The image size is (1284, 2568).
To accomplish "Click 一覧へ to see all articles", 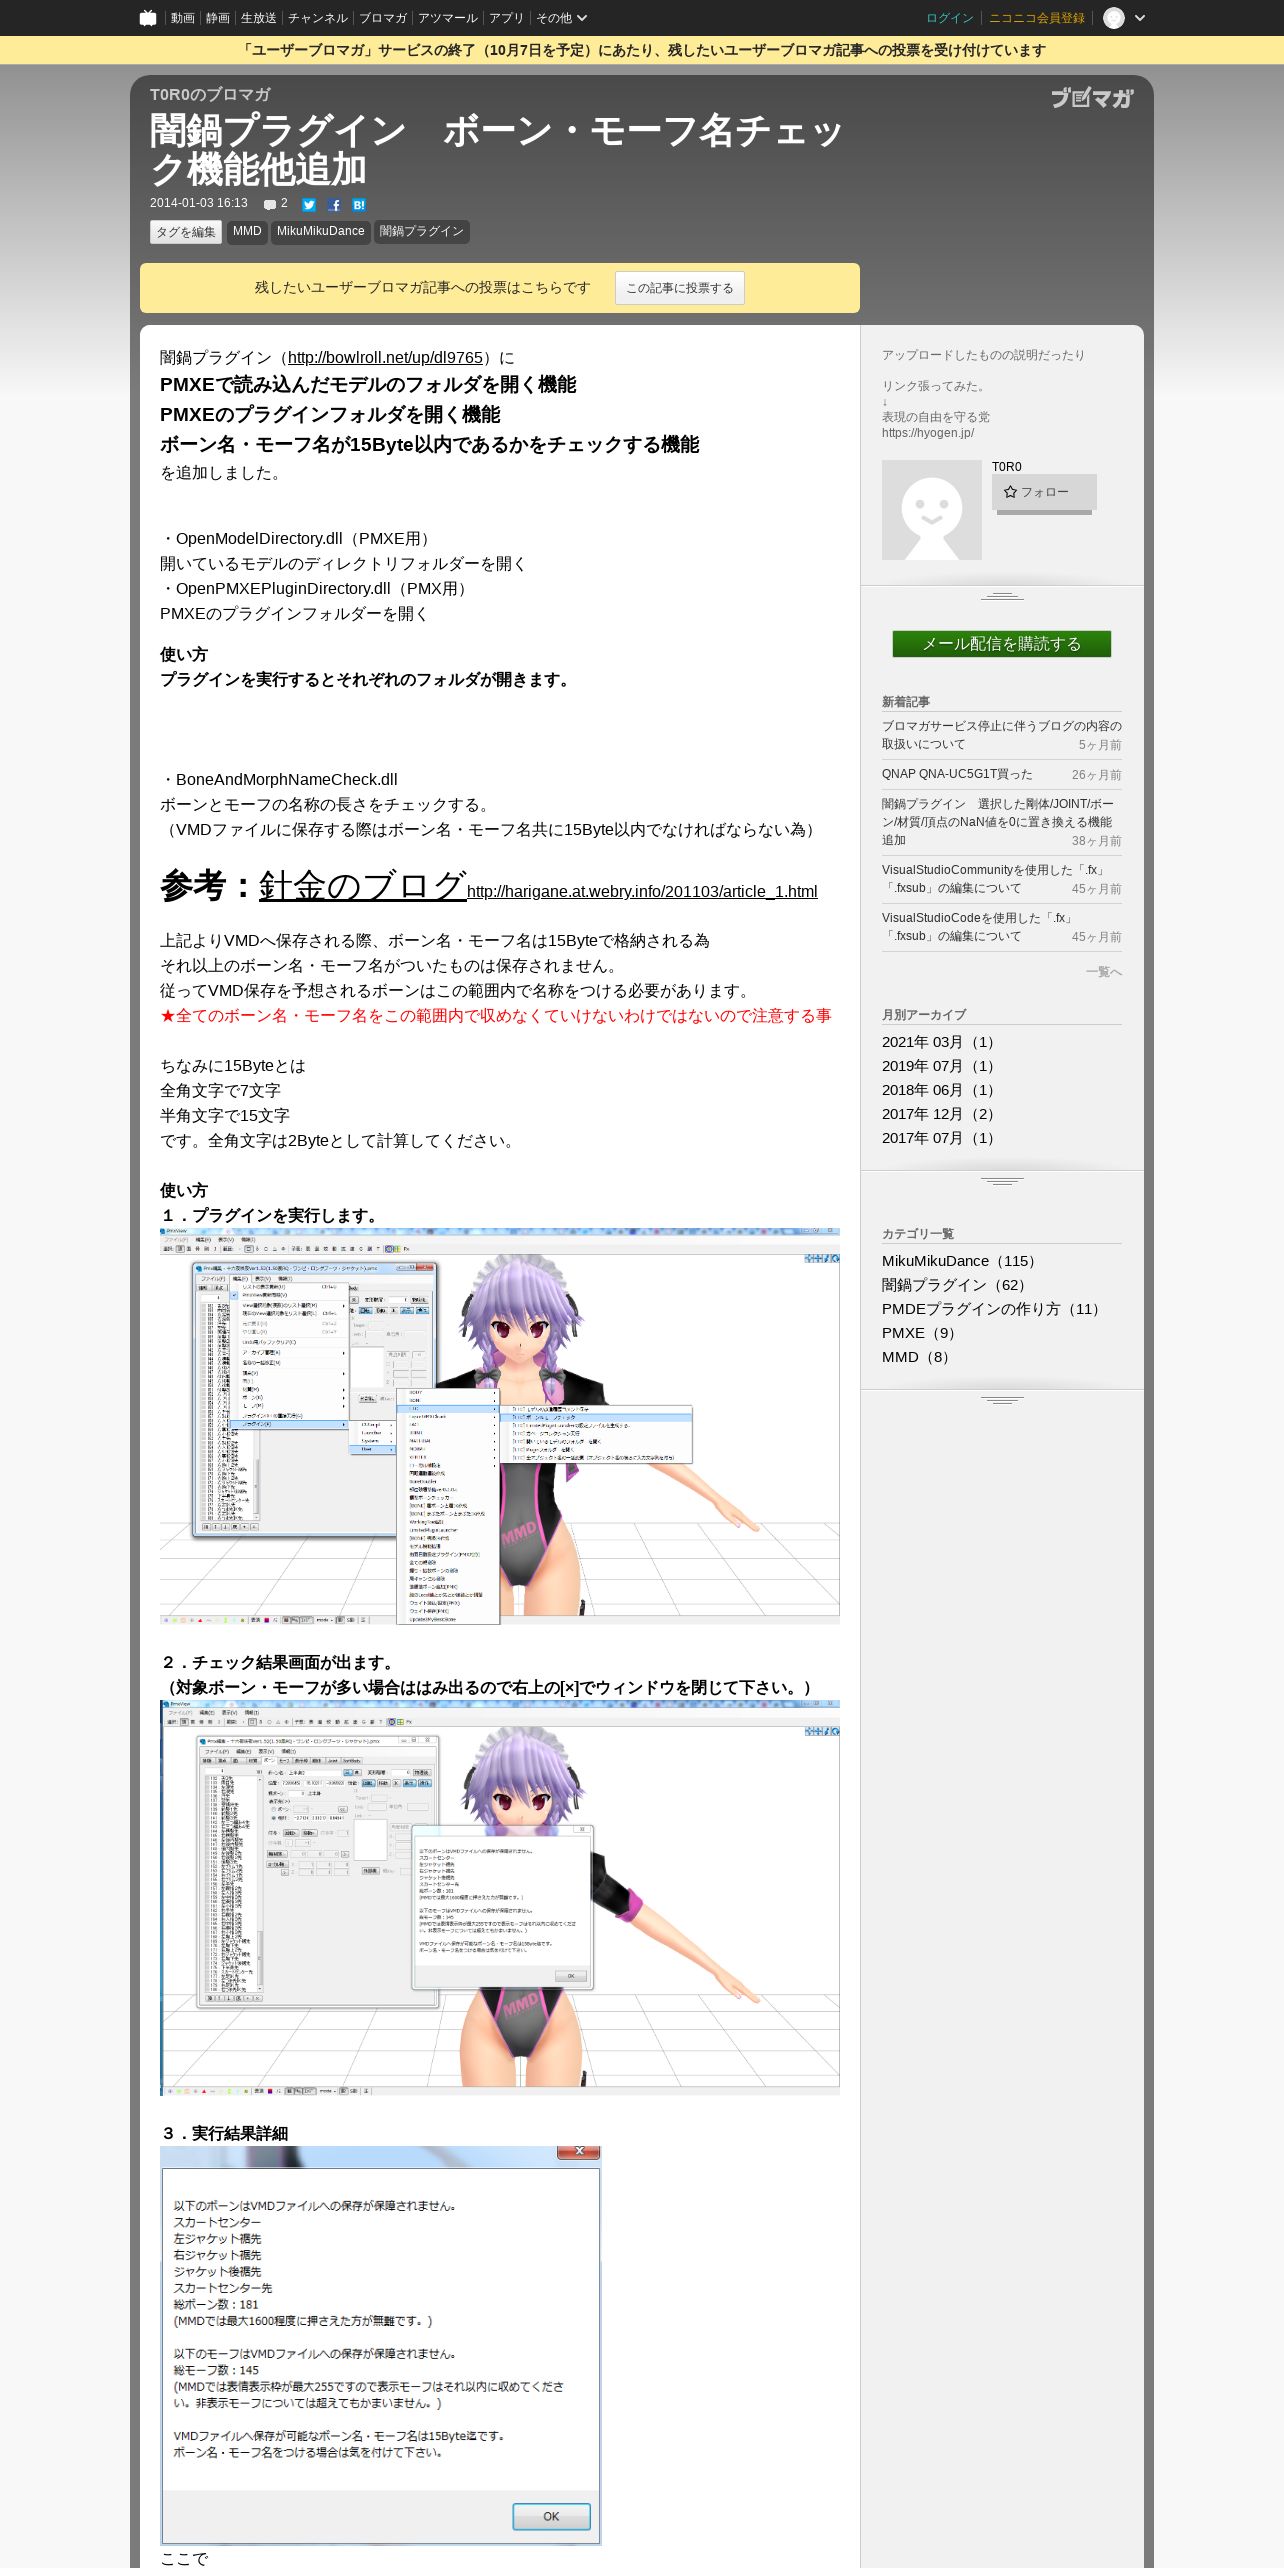I will [x=1104, y=972].
